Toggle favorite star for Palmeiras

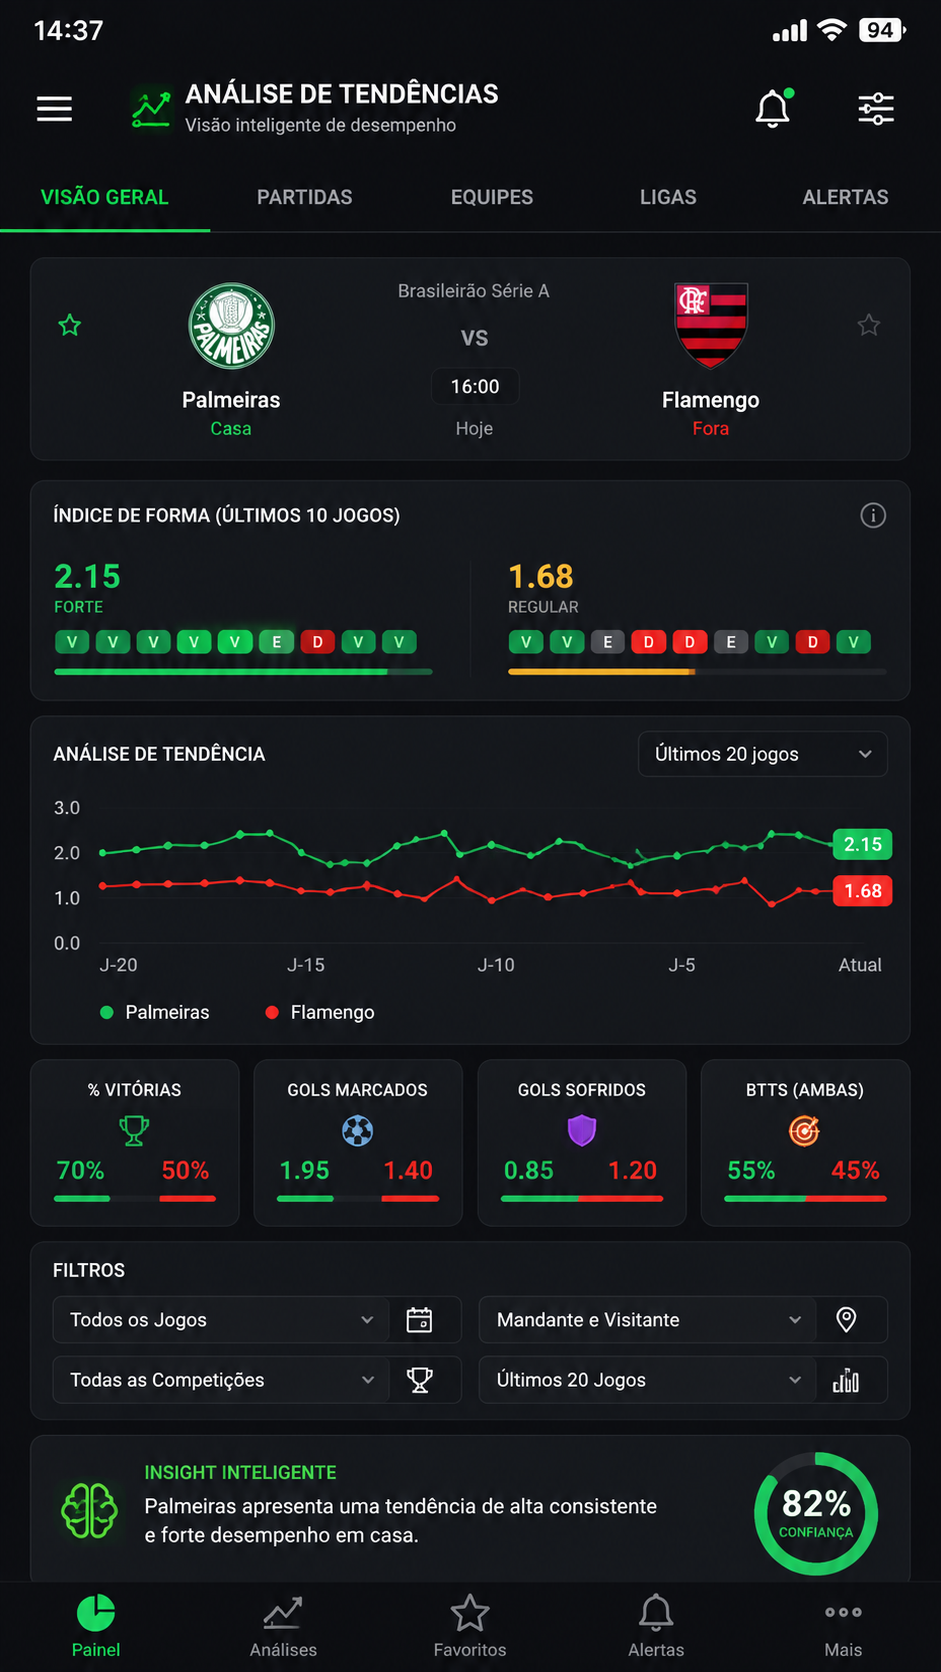tap(70, 325)
